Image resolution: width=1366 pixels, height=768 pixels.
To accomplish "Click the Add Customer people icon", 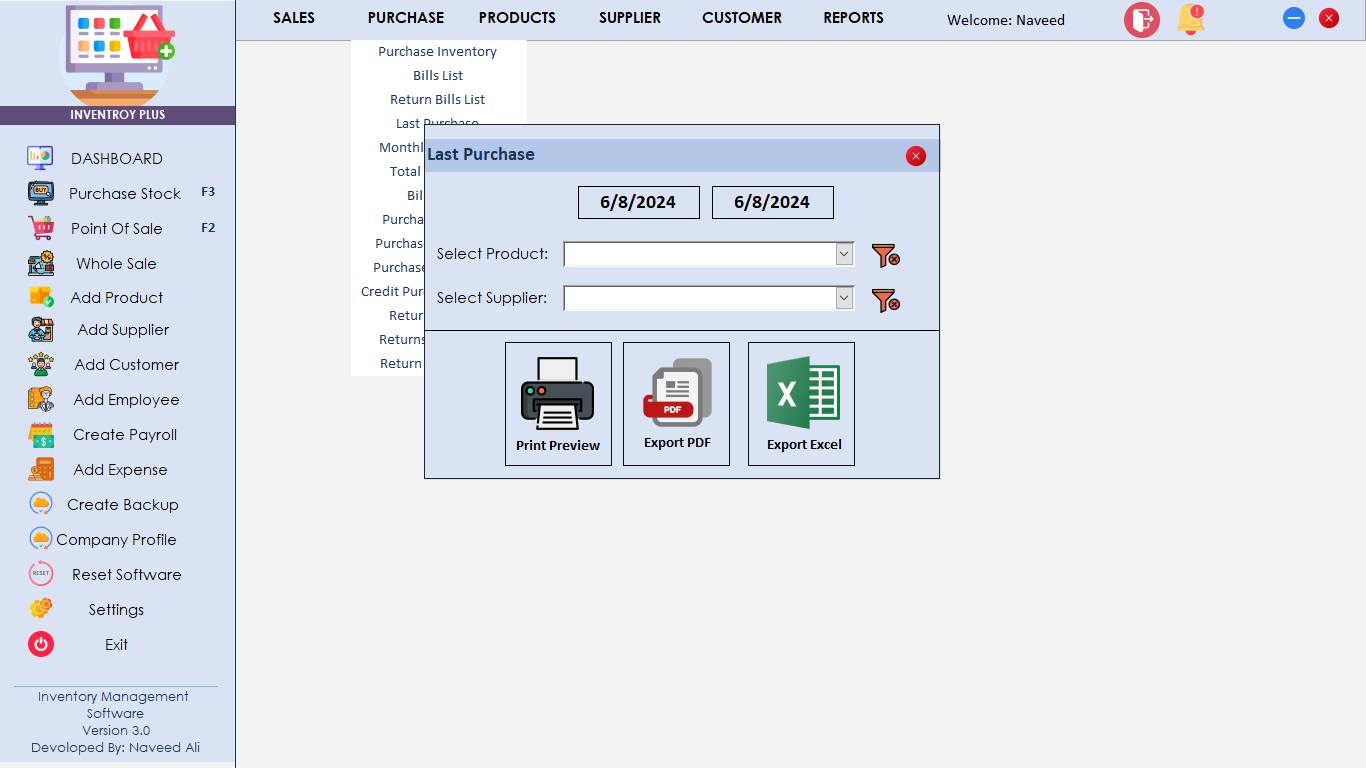I will click(40, 365).
